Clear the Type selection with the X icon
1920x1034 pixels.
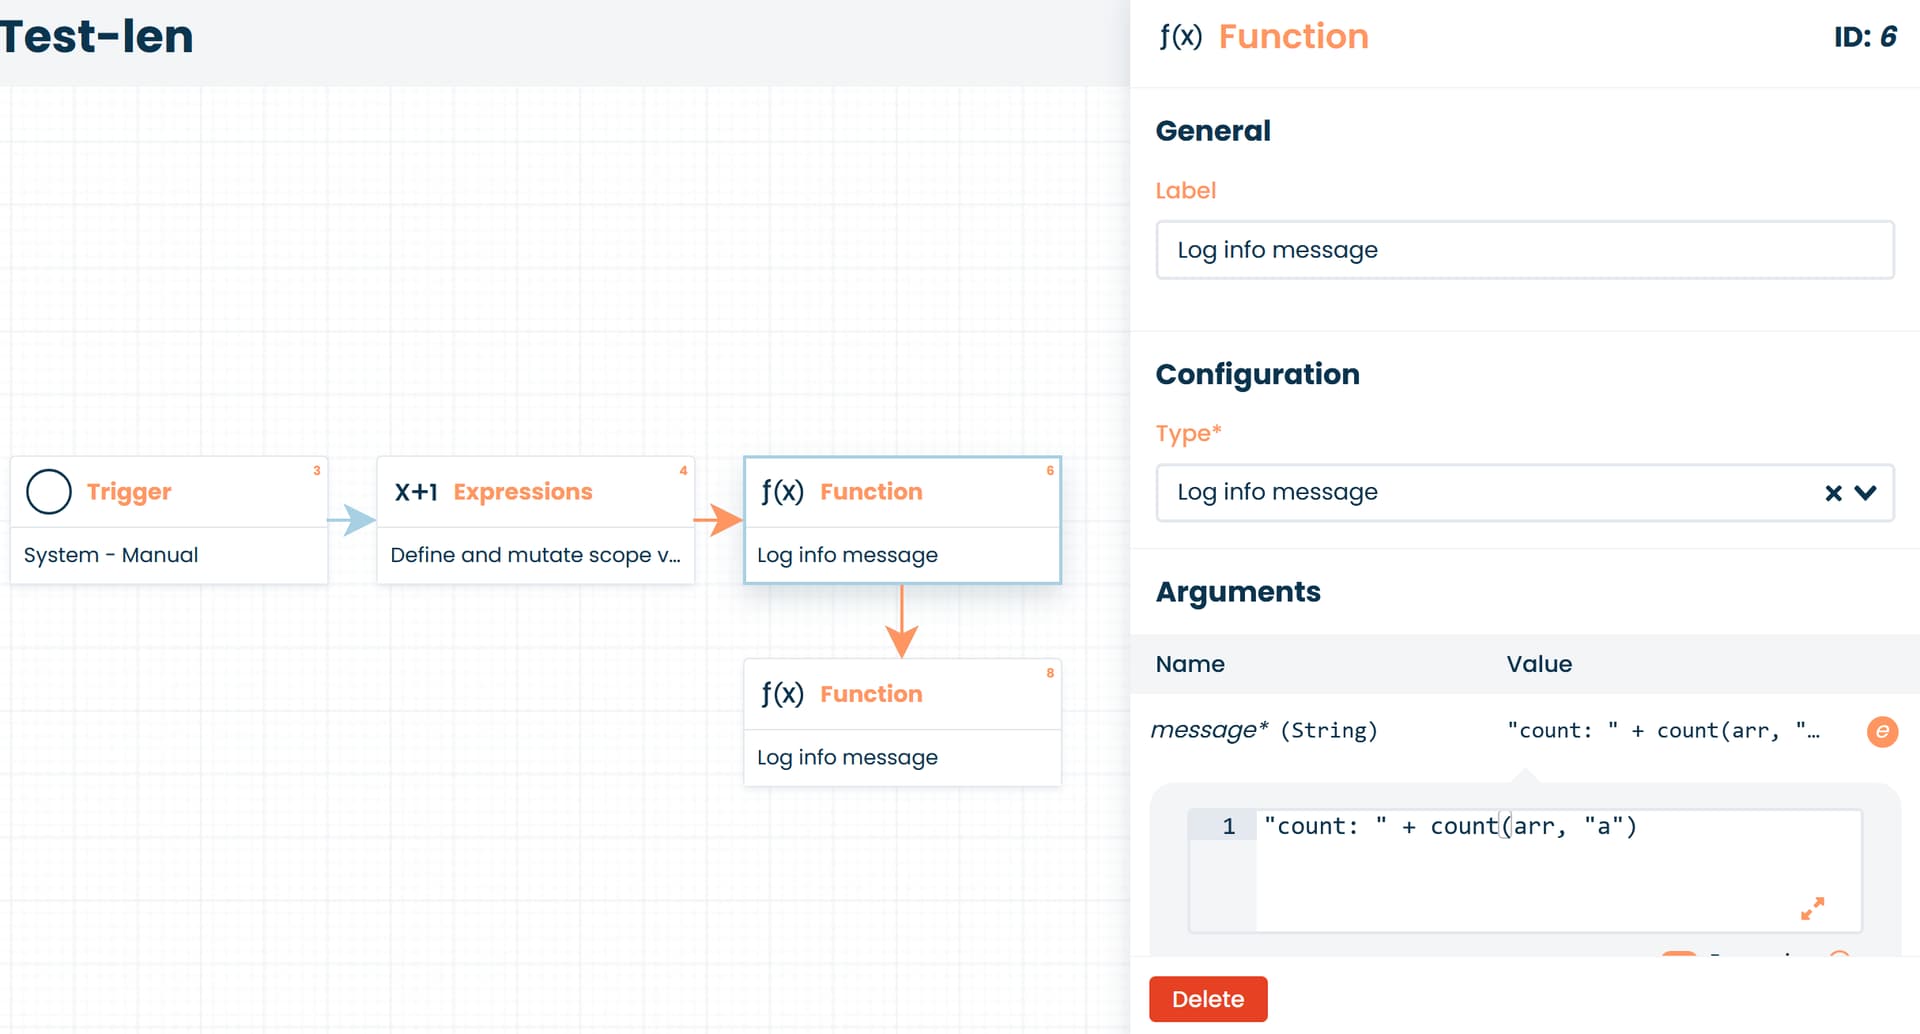(1833, 492)
